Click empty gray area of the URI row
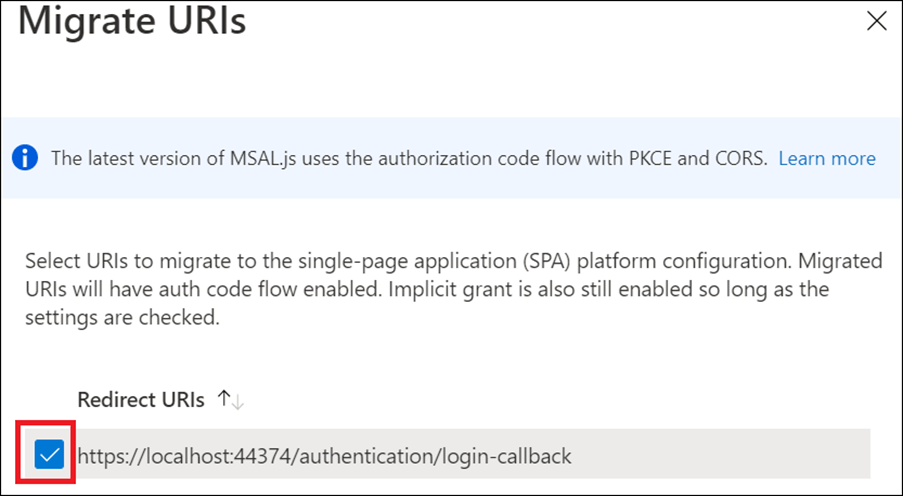The width and height of the screenshot is (903, 496). 720,456
